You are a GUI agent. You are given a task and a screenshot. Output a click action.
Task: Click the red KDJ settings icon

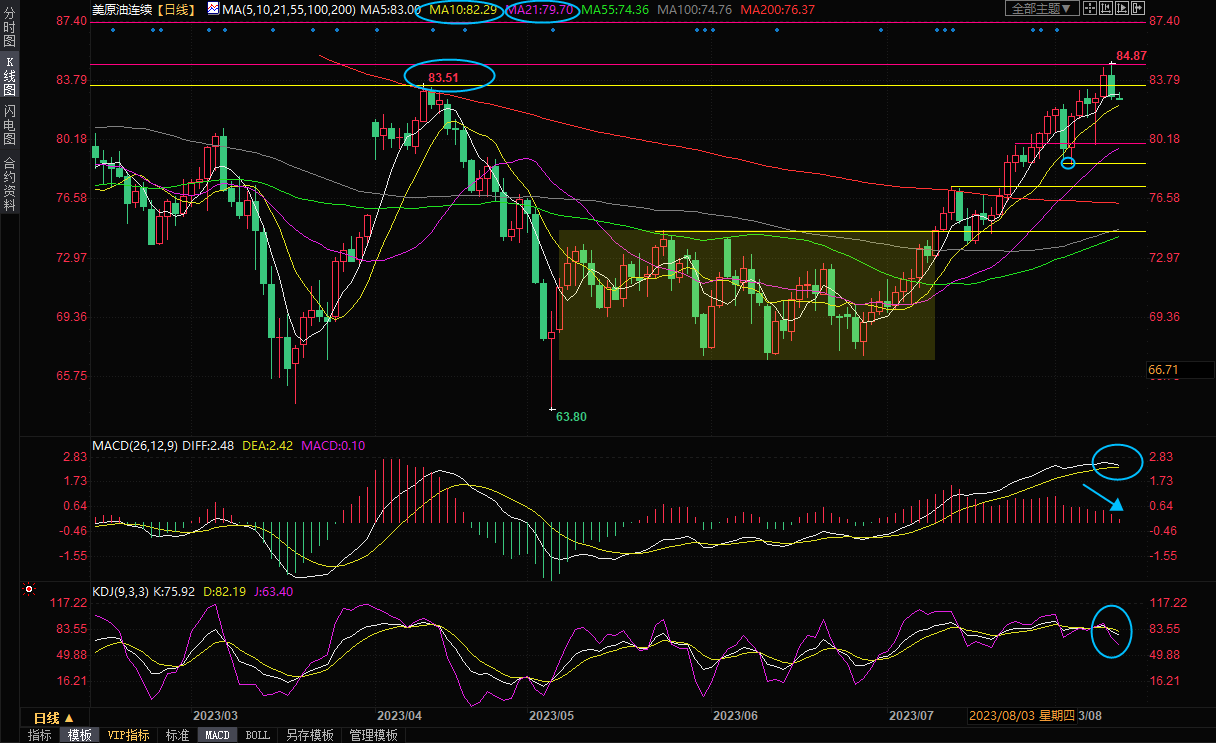(x=29, y=591)
